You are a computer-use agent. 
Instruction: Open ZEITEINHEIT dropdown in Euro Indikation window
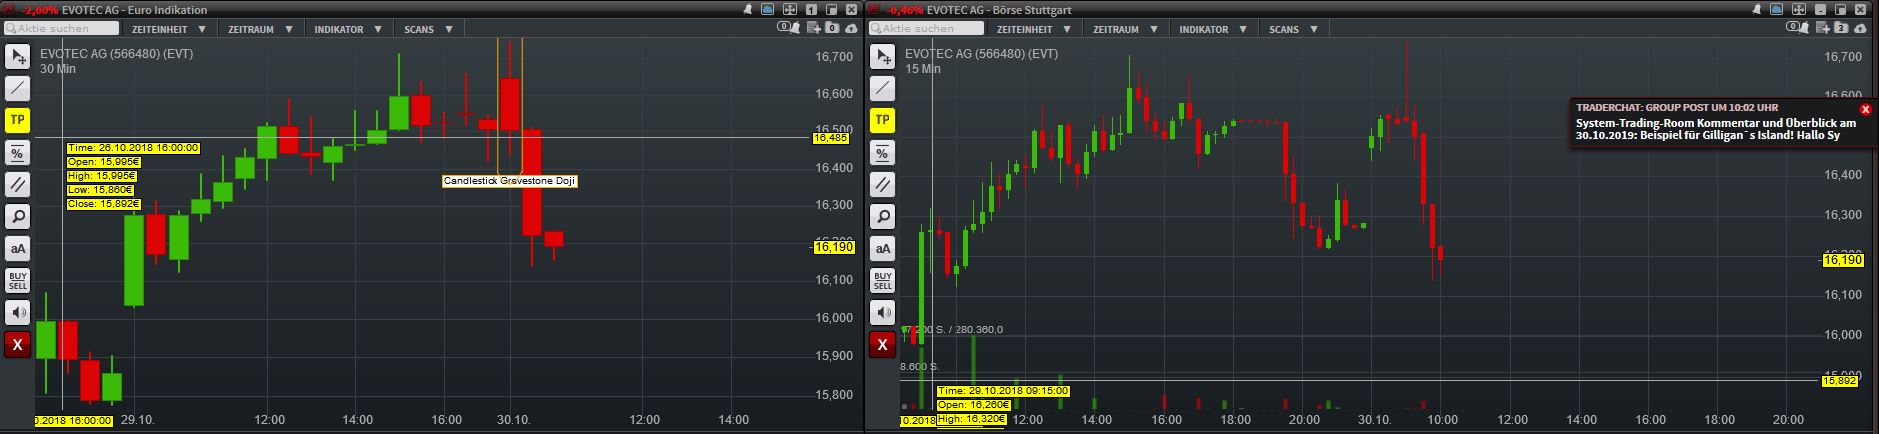click(x=171, y=29)
